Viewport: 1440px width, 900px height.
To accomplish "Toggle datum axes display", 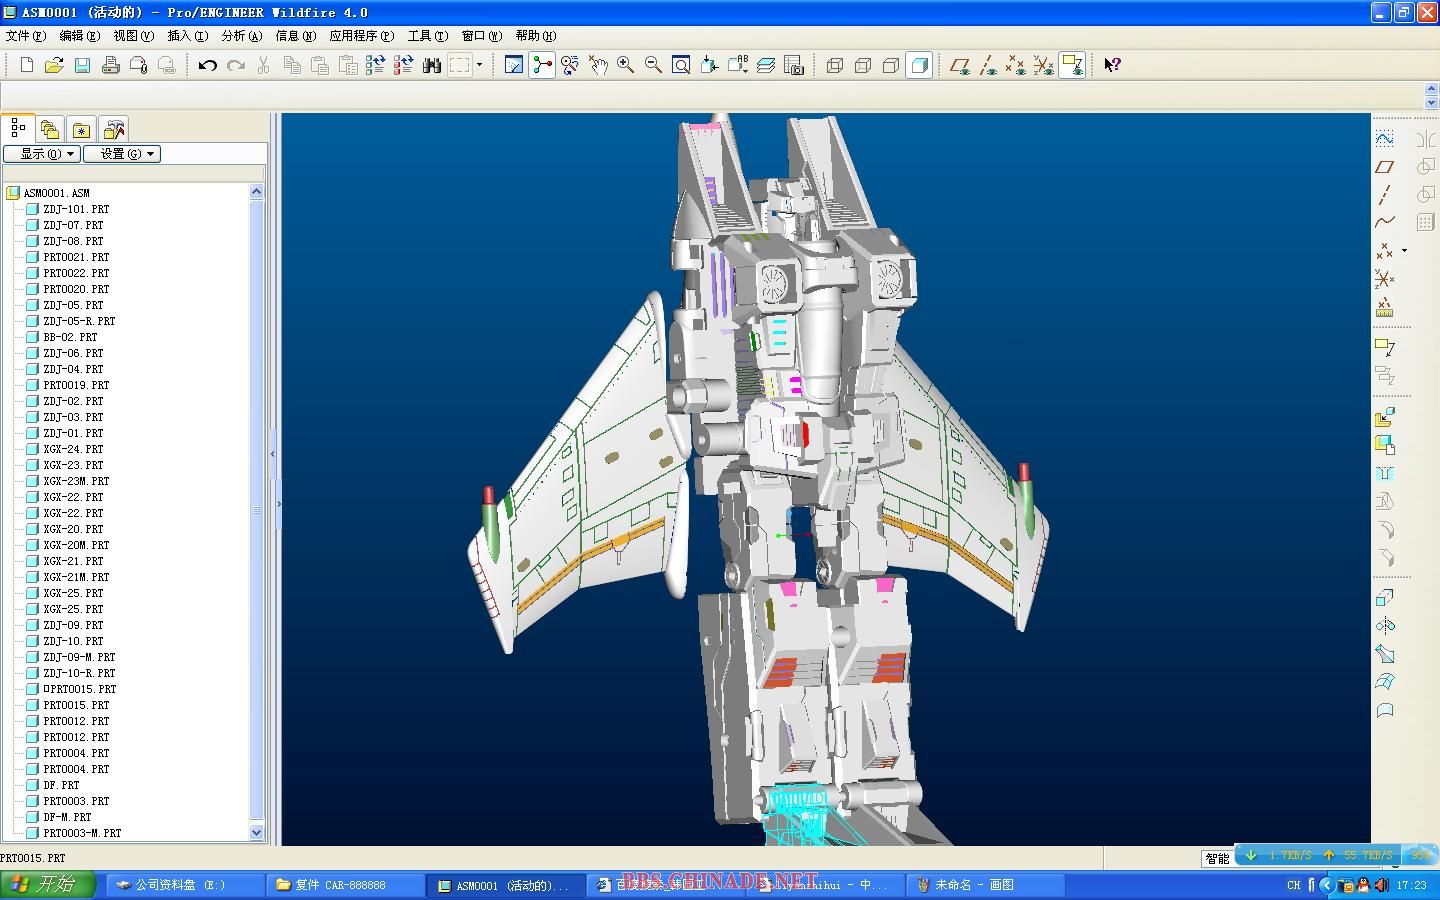I will point(988,65).
